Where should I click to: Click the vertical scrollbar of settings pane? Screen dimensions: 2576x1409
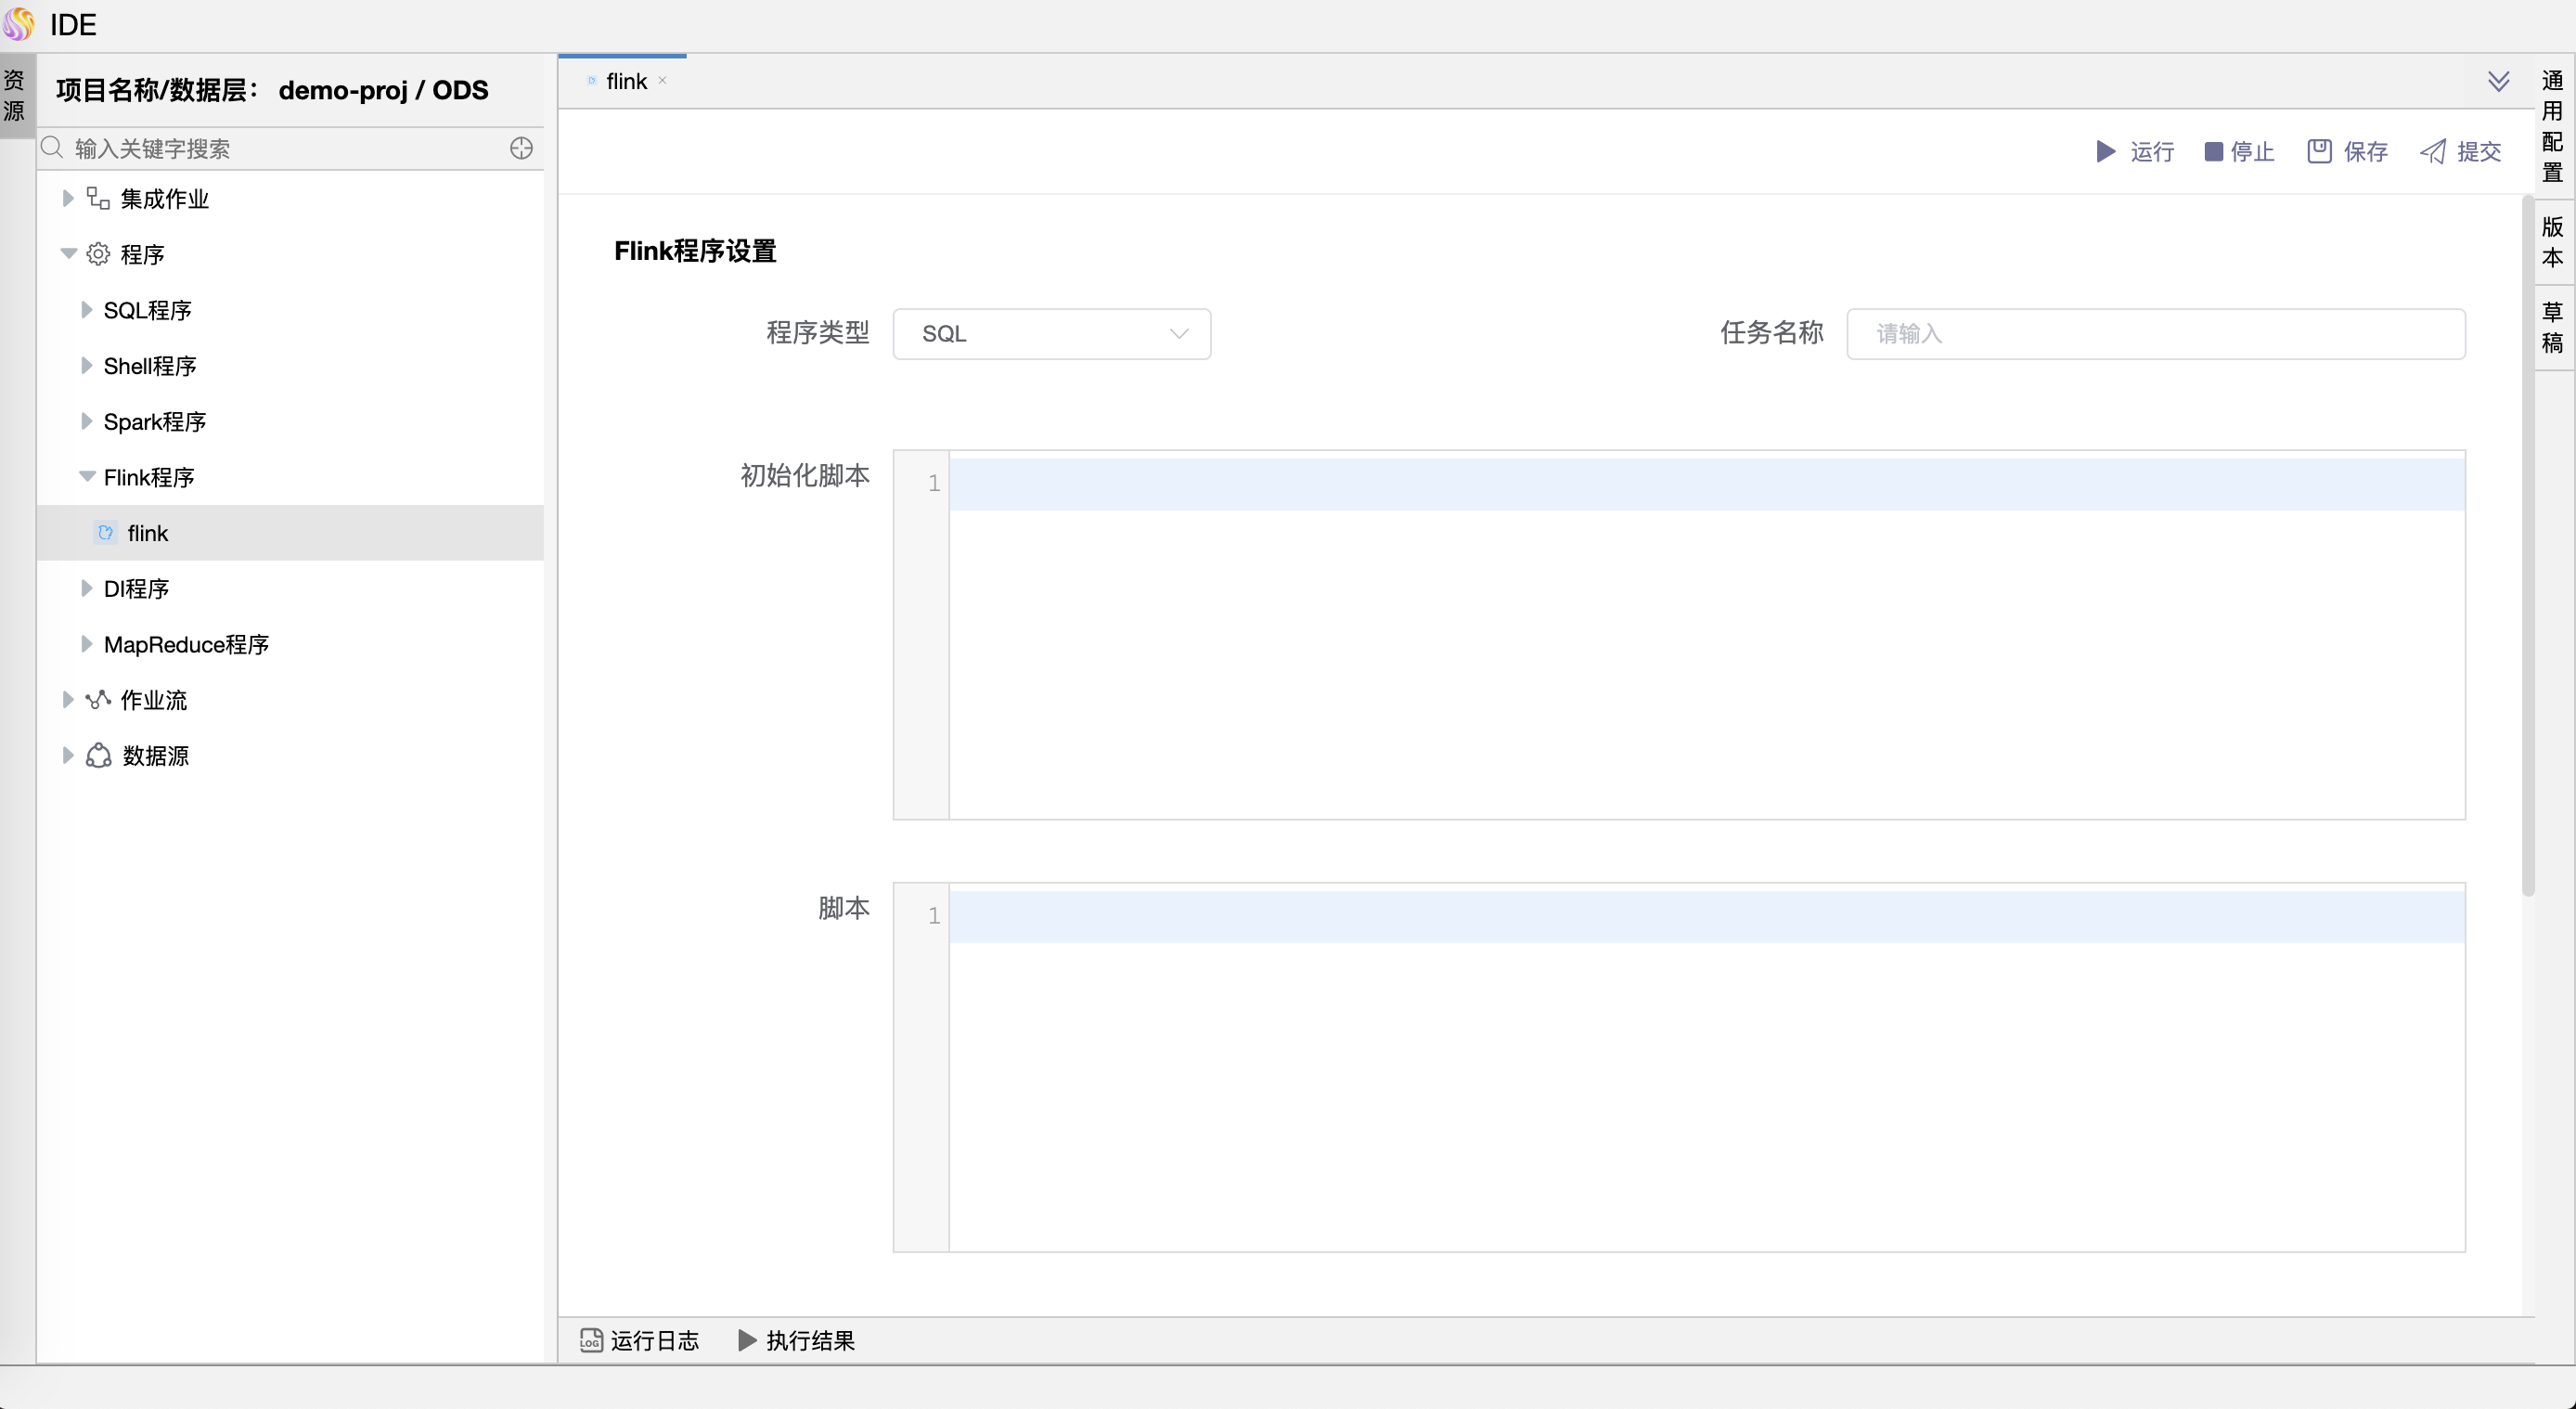[x=2527, y=545]
